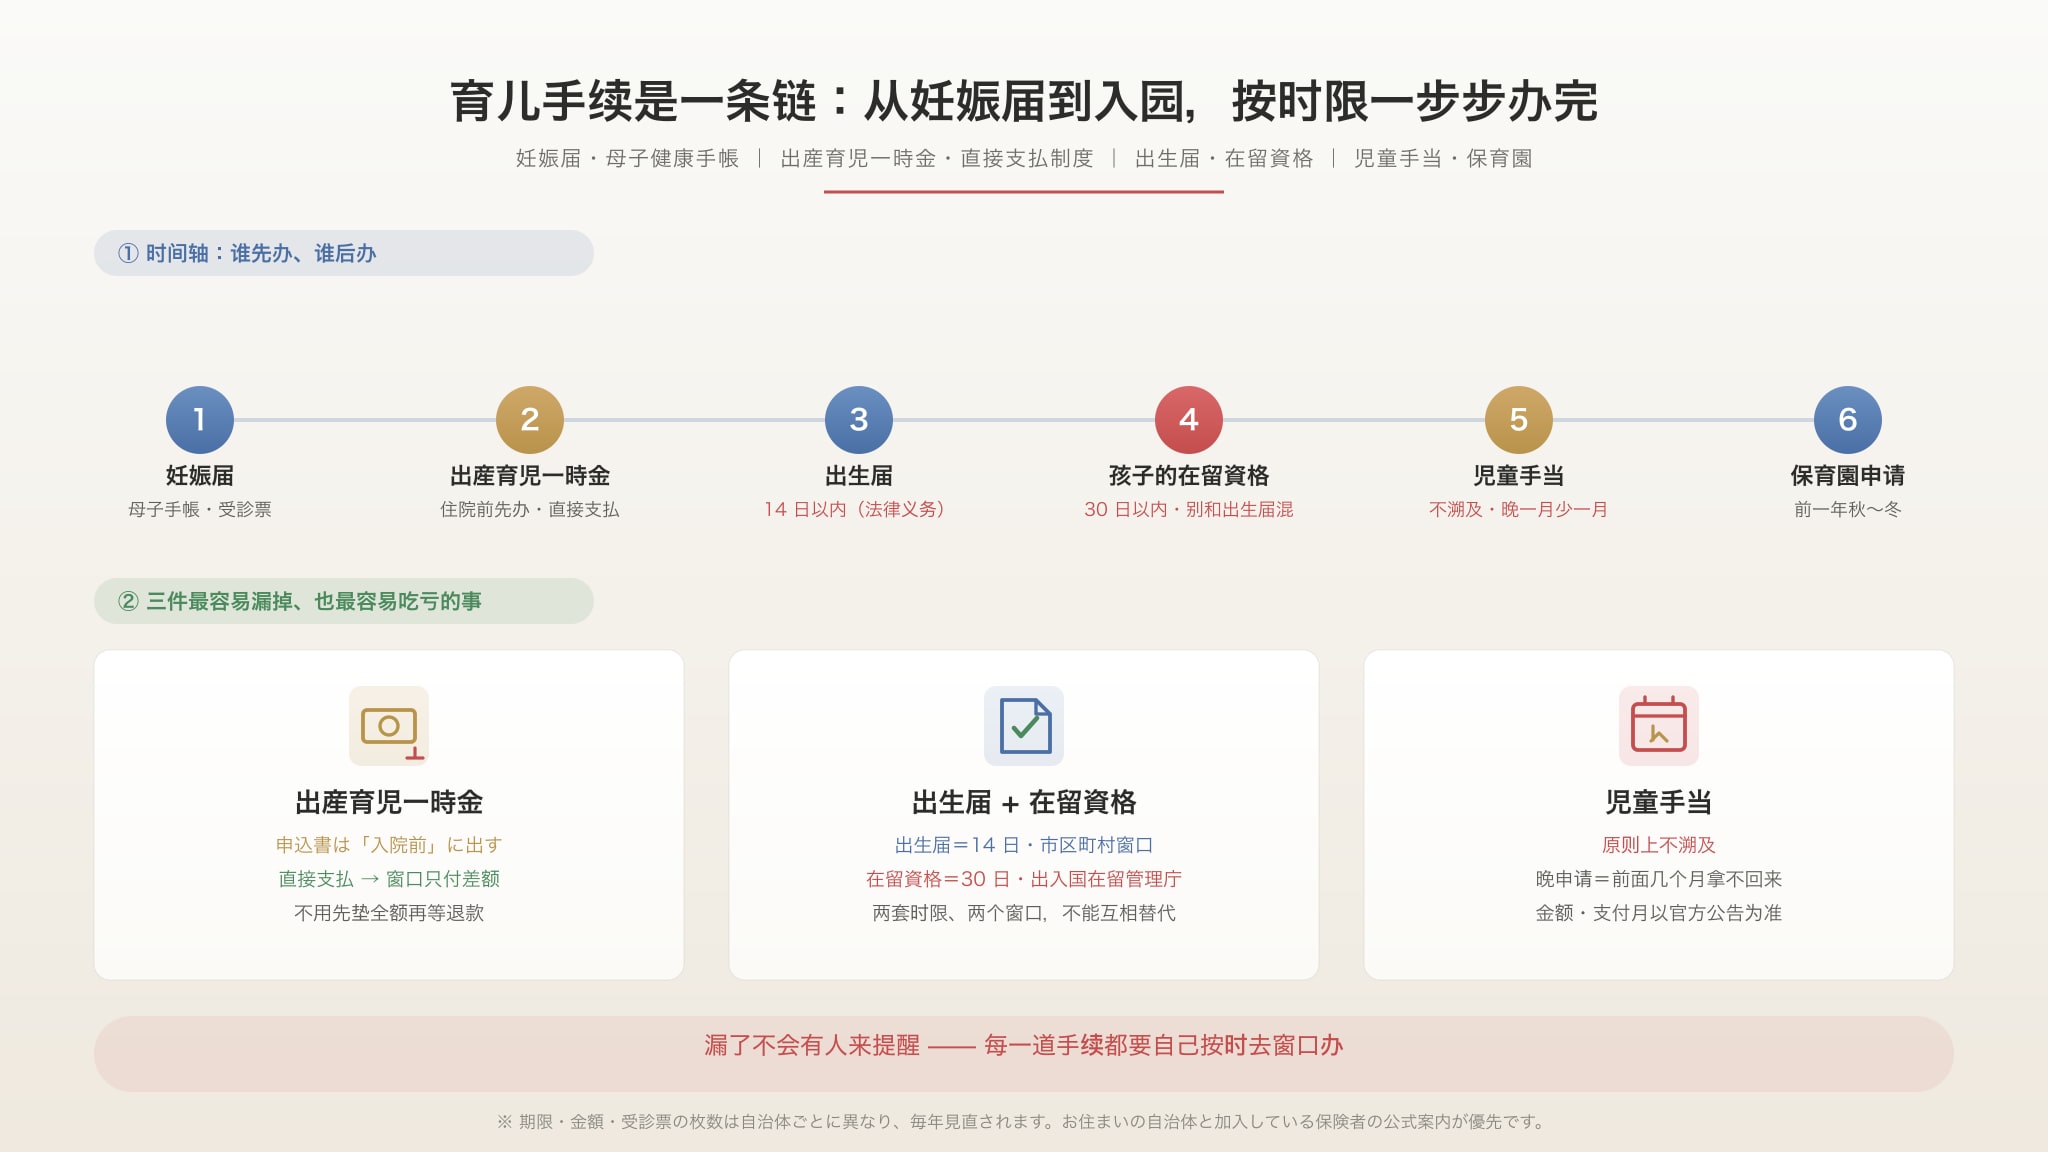Click the banknote icon above 出産育児一時金
2048x1152 pixels.
point(389,726)
